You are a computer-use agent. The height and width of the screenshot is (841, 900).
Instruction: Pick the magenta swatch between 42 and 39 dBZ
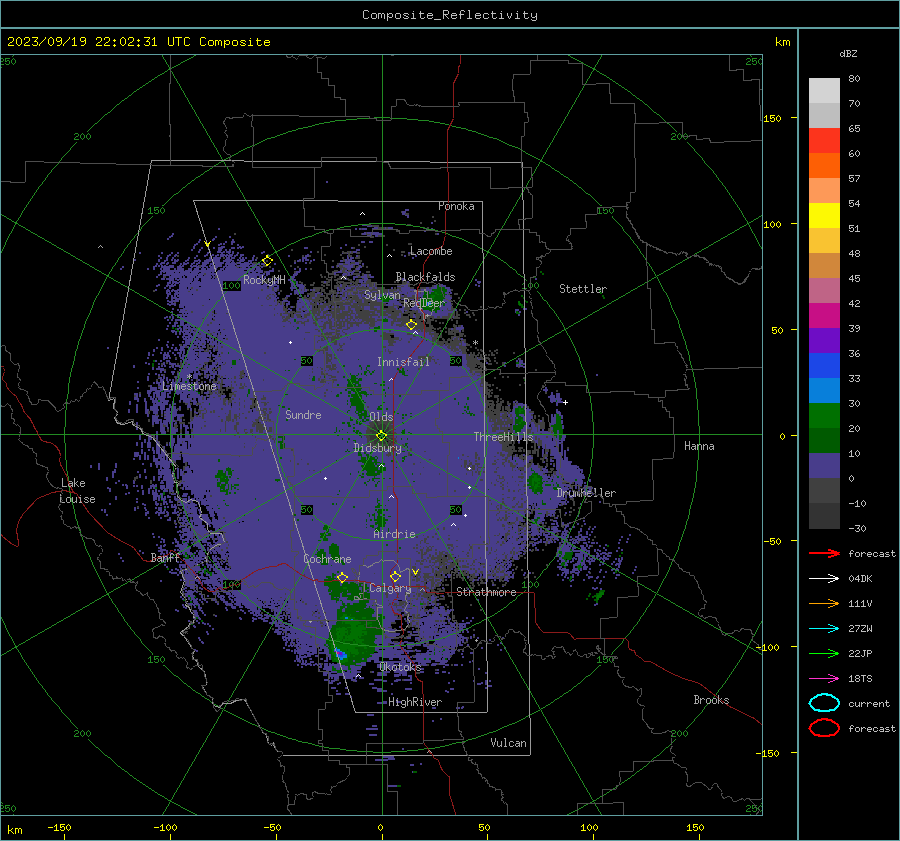tap(824, 316)
